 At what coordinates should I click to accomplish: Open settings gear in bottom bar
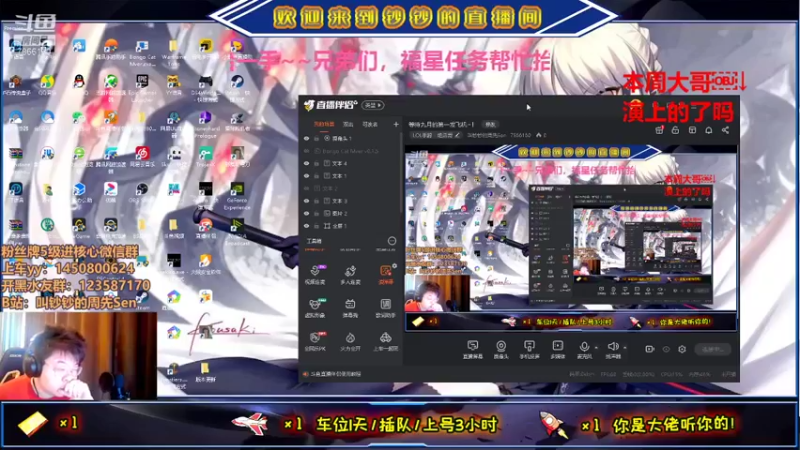(x=682, y=349)
